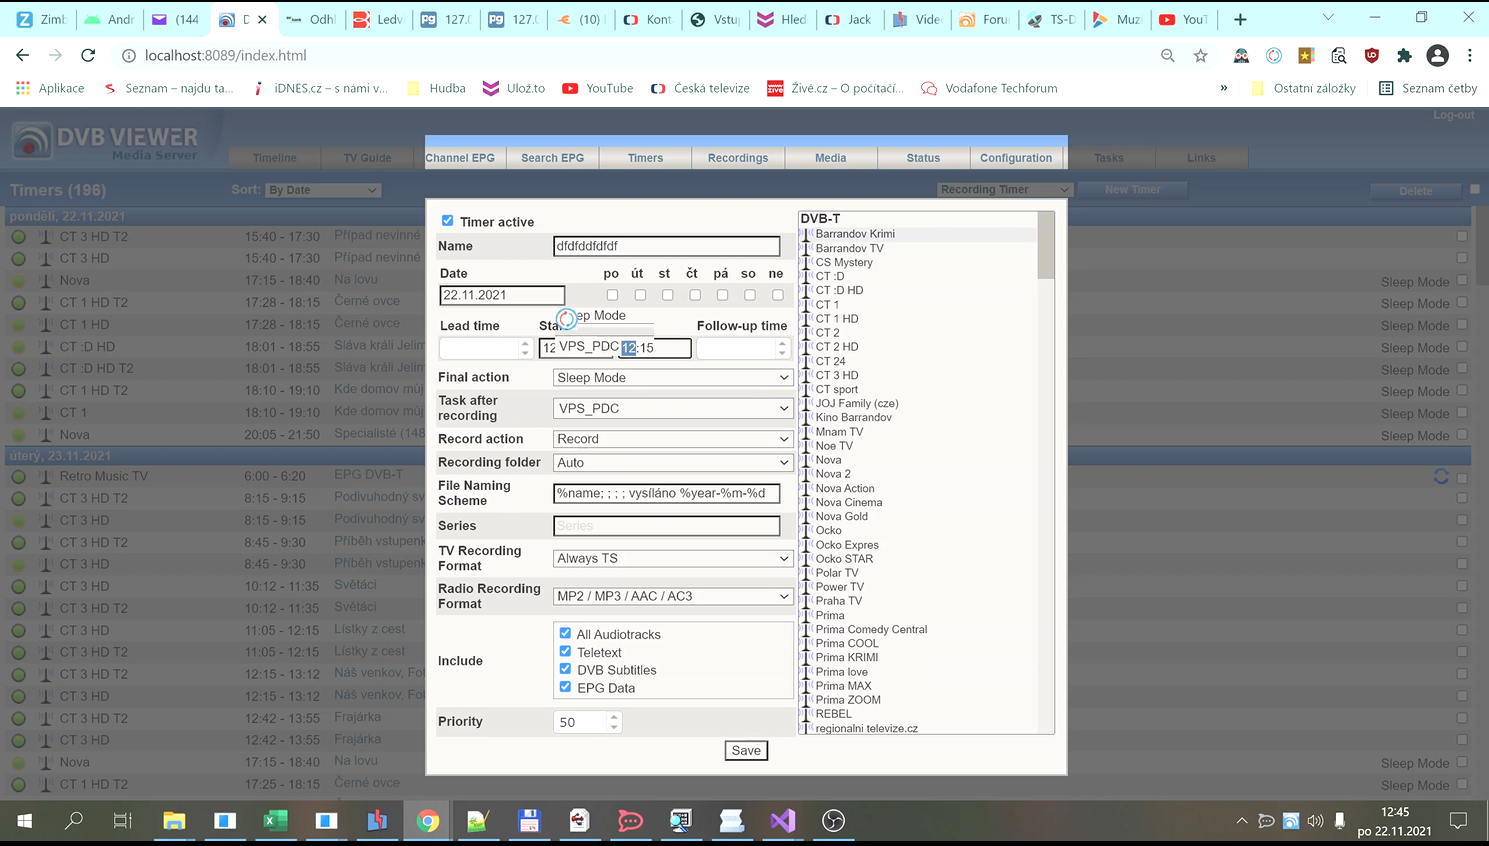
Task: Open Excel from the Windows taskbar
Action: pyautogui.click(x=275, y=821)
